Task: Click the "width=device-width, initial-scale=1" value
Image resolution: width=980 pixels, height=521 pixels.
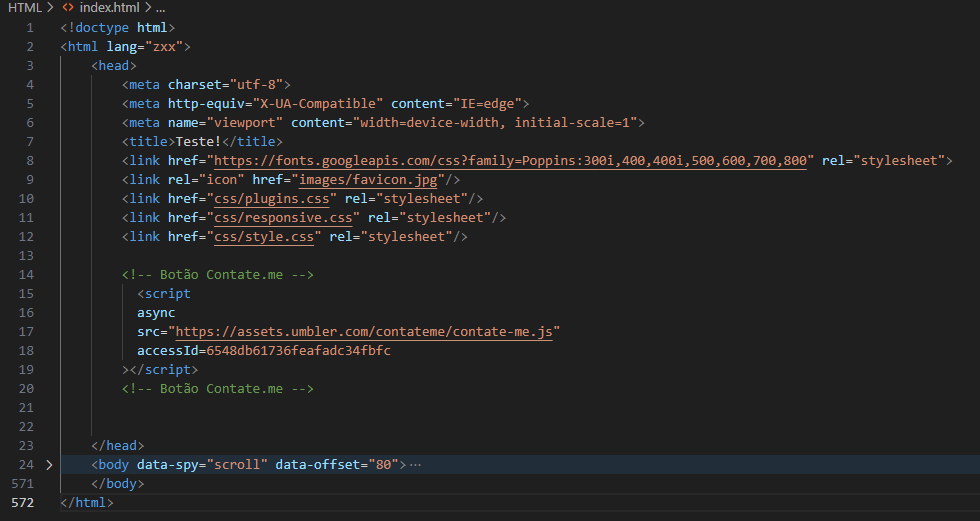Action: [x=494, y=122]
